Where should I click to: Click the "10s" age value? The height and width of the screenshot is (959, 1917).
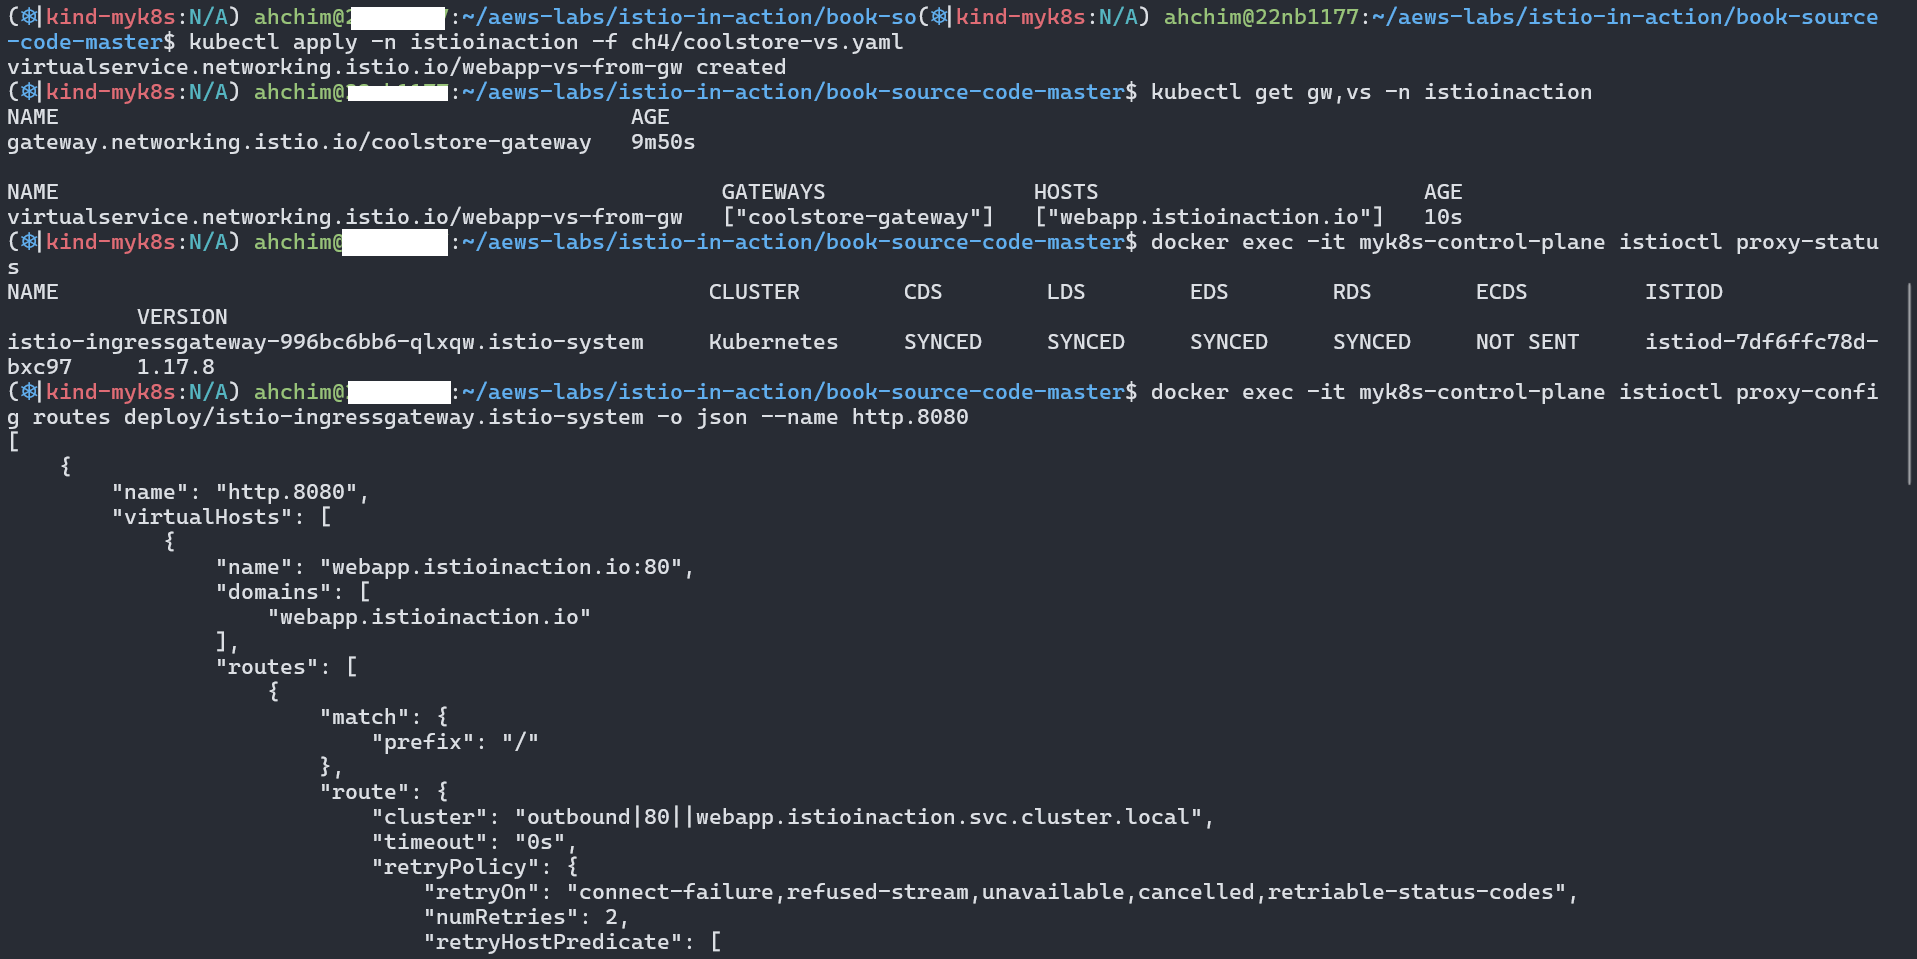point(1443,217)
